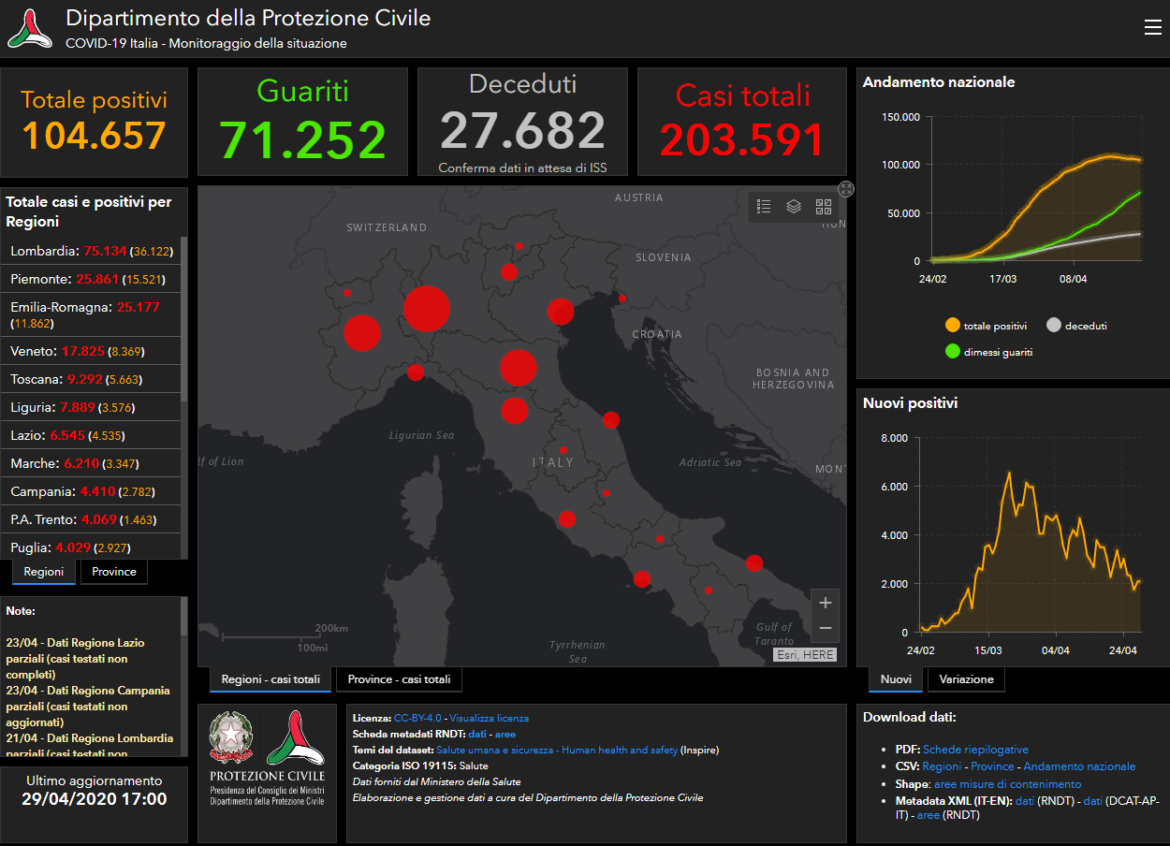The width and height of the screenshot is (1170, 846).
Task: Toggle the 'totale positivi' chart legend series
Action: click(x=986, y=325)
